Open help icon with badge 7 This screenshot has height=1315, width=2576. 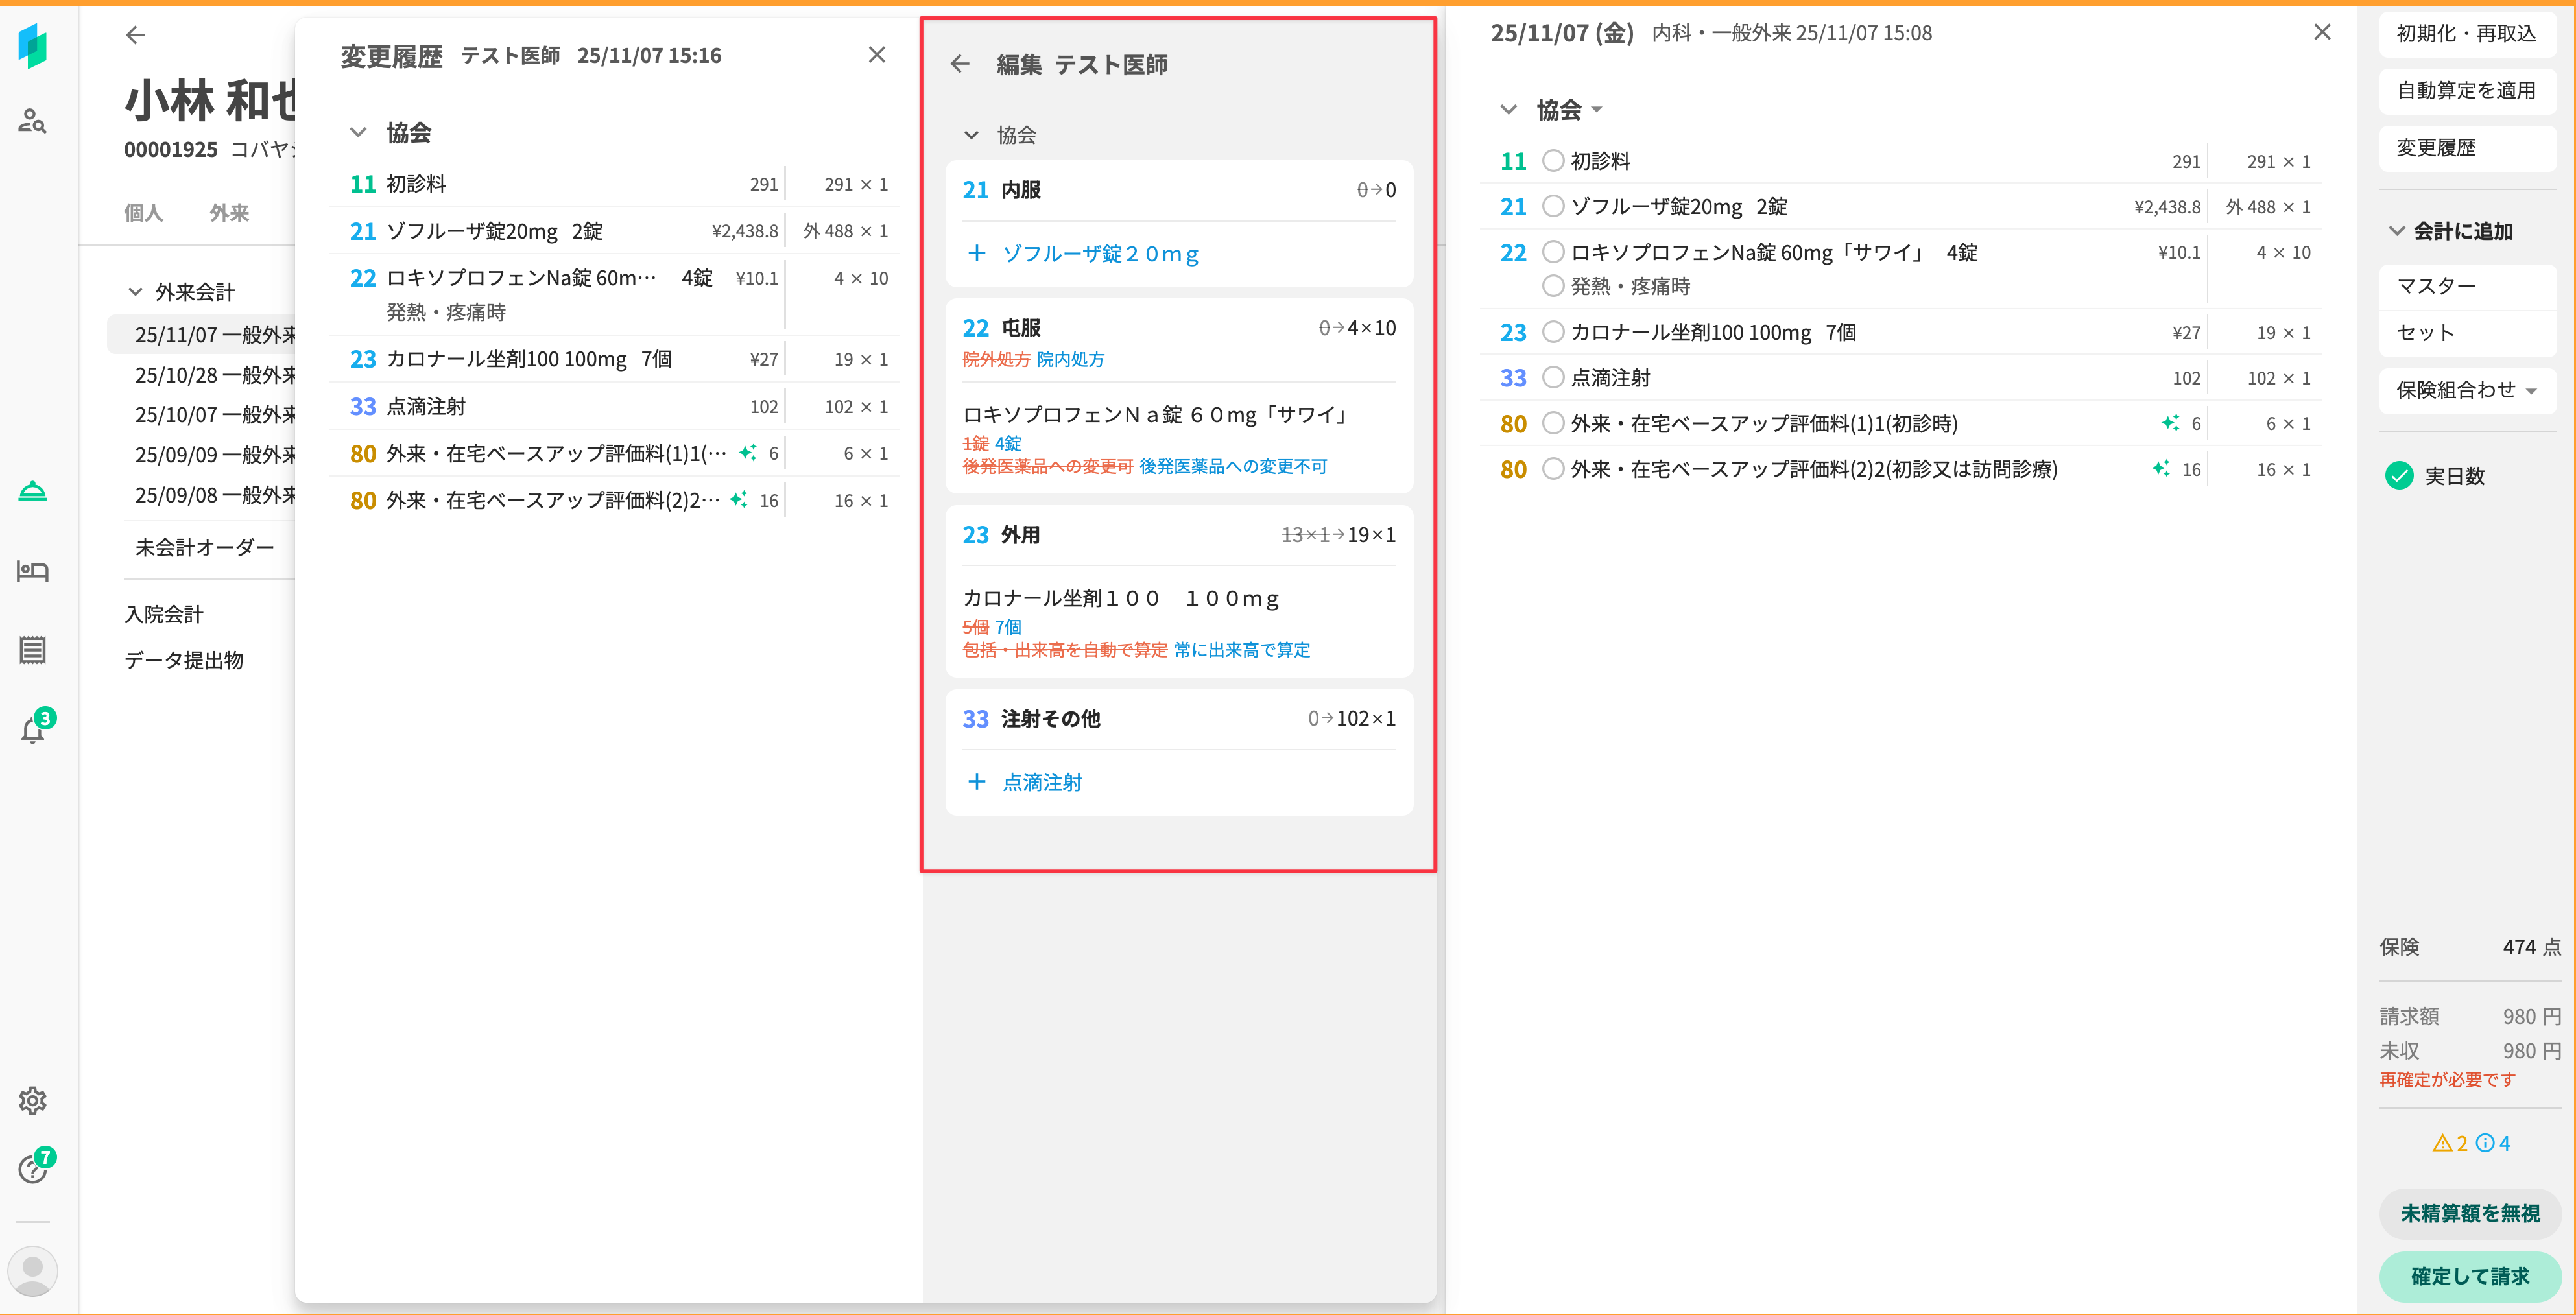coord(32,1169)
